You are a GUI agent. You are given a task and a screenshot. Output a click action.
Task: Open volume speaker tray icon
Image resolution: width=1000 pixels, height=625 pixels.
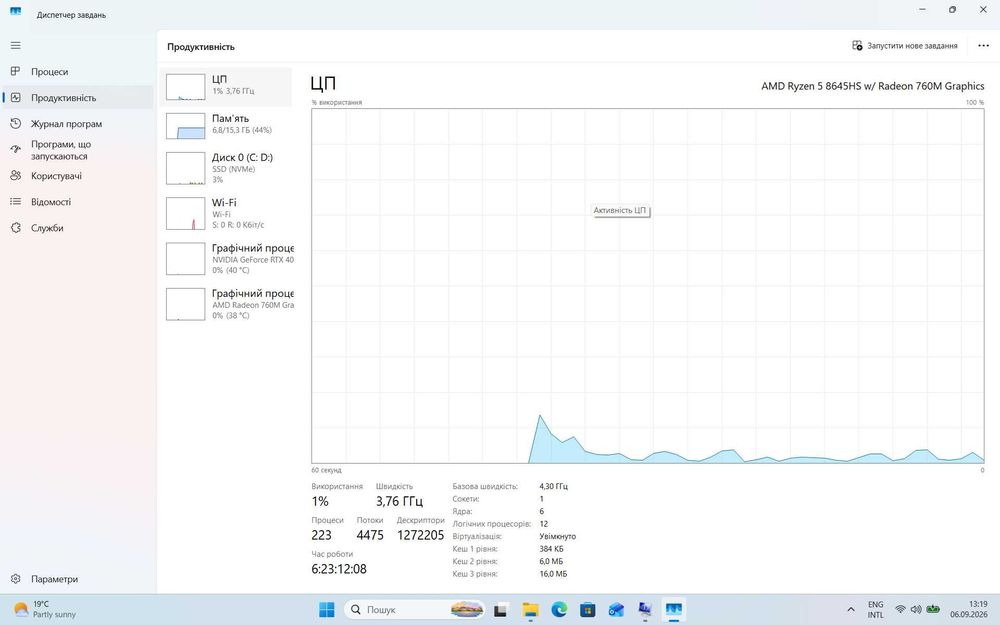[x=916, y=610]
